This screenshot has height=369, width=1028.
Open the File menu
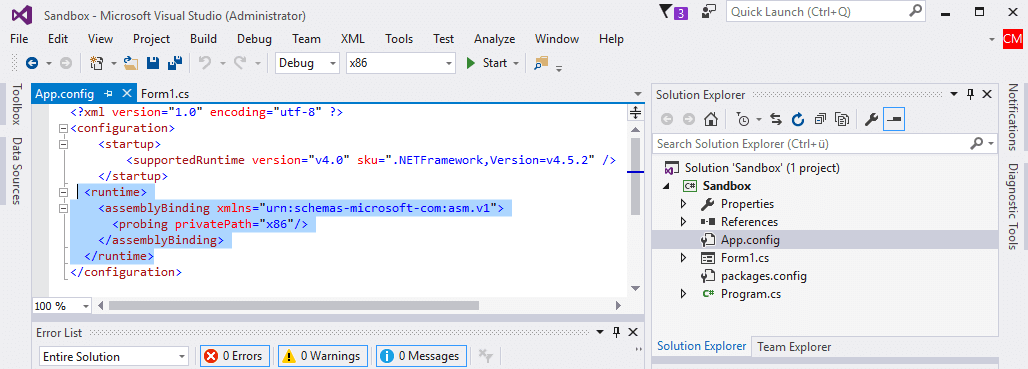[19, 39]
